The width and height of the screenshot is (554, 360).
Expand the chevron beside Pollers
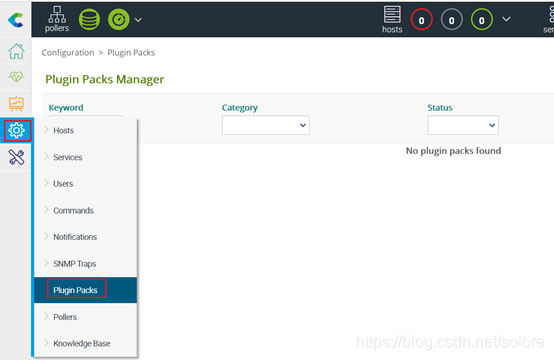point(46,316)
